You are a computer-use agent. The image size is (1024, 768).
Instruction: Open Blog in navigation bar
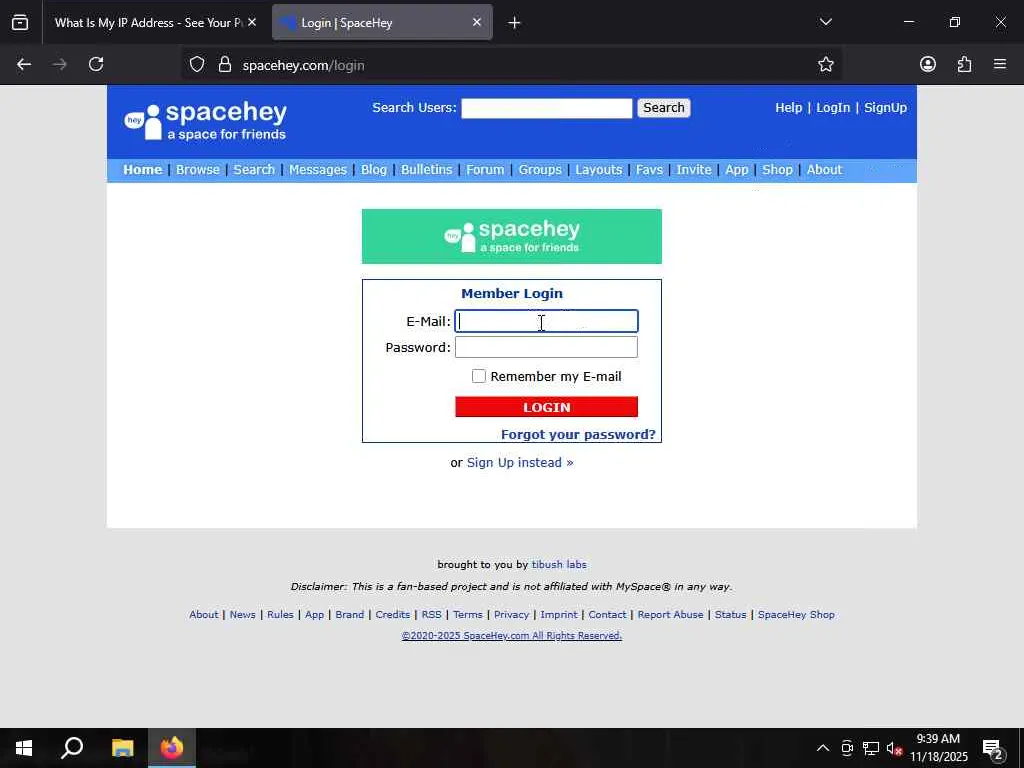(374, 170)
